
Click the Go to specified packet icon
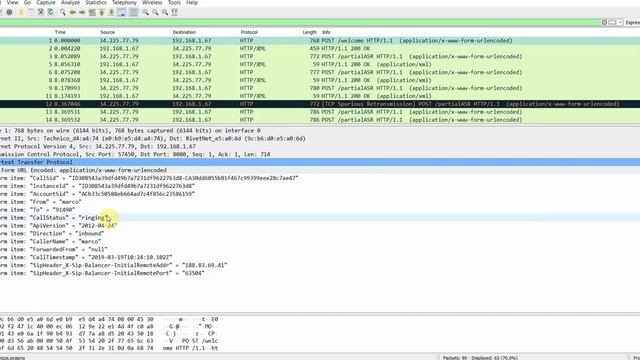pyautogui.click(x=92, y=12)
